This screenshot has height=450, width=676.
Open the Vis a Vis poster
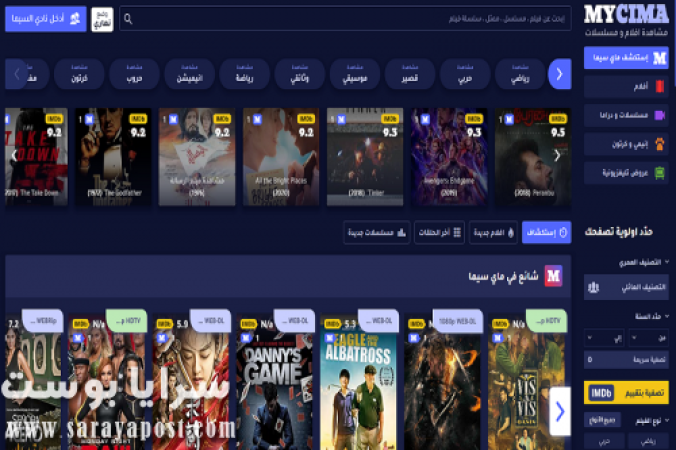[x=527, y=381]
